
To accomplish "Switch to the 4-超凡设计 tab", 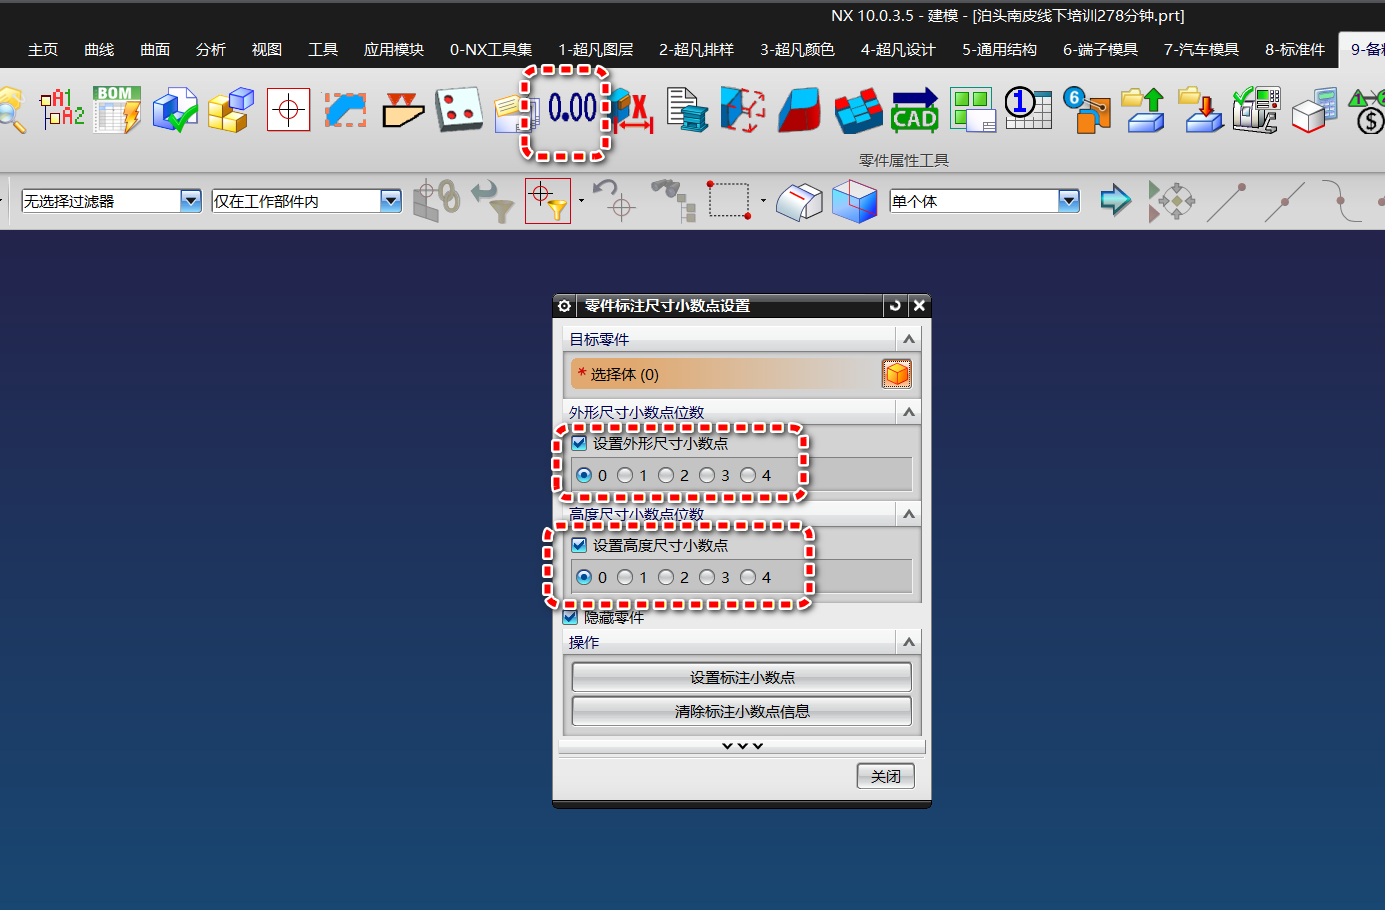I will [898, 49].
